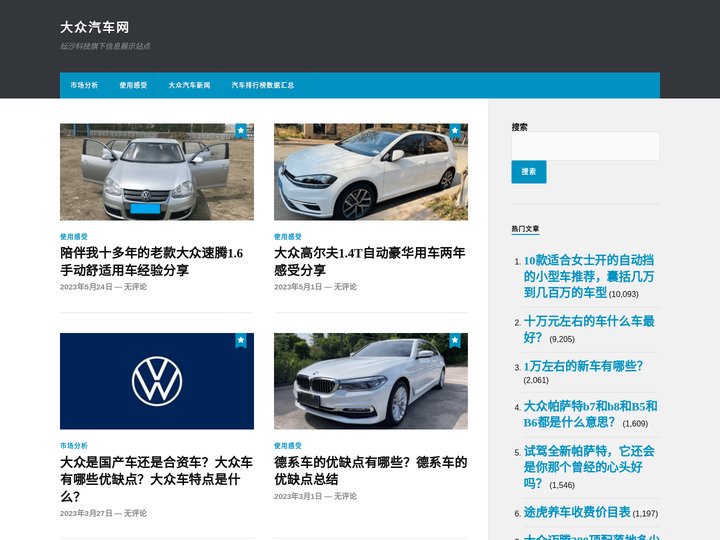Click the 搜索 label above the search field

click(519, 127)
